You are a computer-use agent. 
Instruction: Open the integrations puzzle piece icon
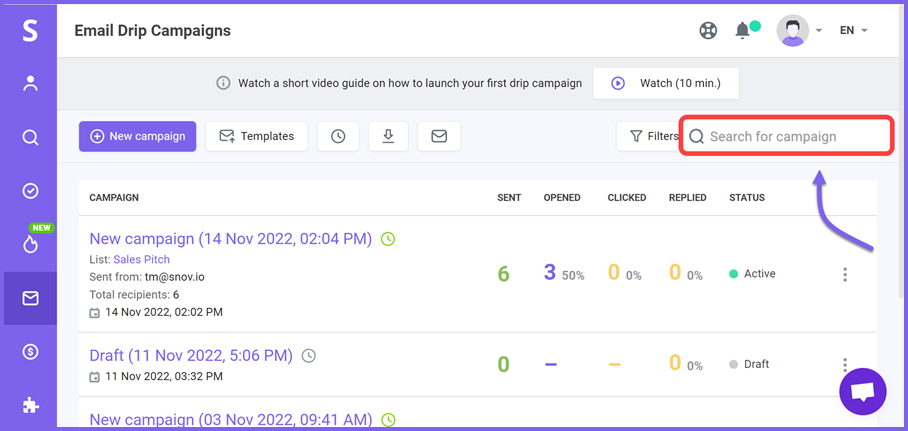tap(30, 406)
